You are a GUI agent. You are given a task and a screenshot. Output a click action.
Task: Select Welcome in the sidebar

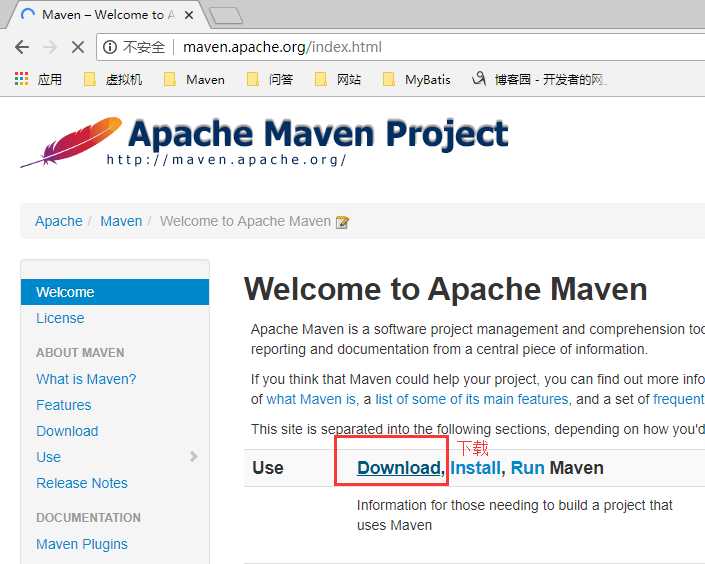[115, 292]
